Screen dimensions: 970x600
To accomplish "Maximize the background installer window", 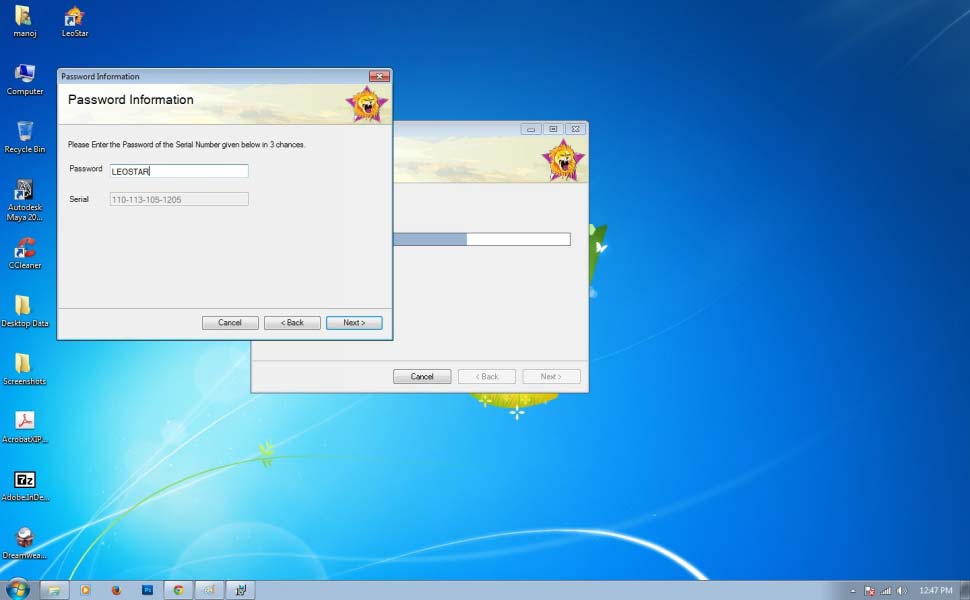I will tap(553, 129).
